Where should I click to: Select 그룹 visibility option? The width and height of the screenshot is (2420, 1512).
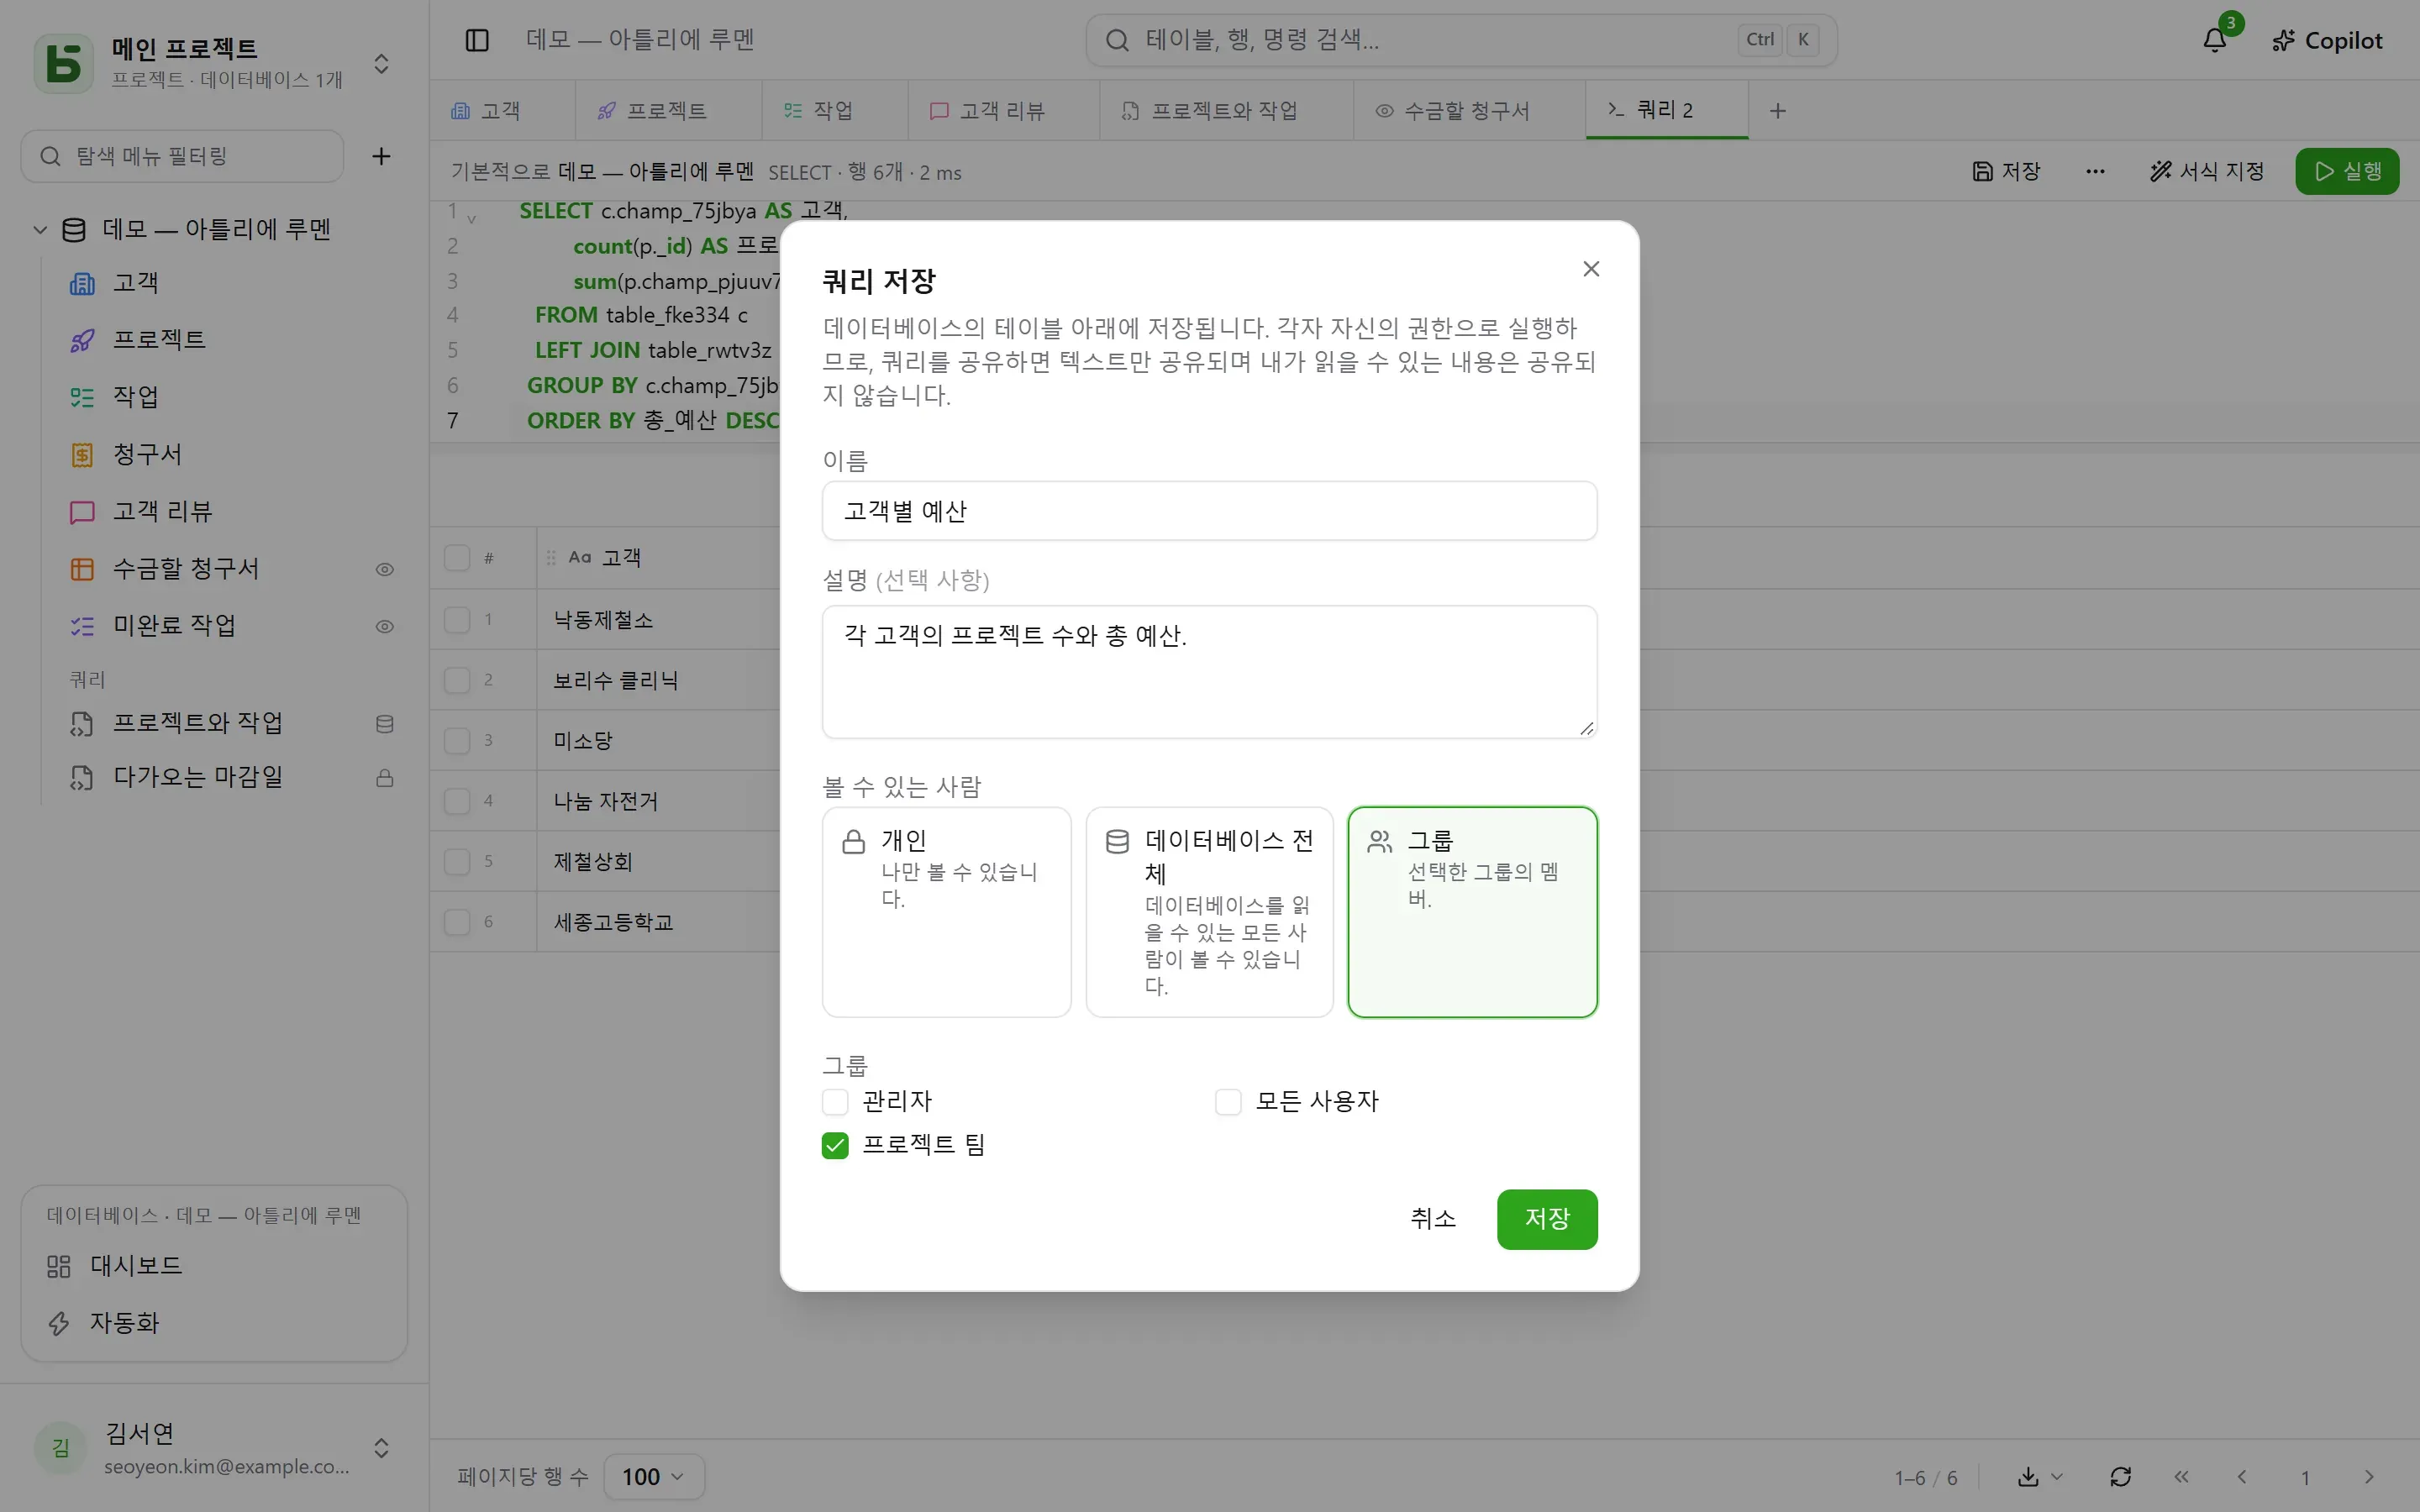(x=1472, y=912)
